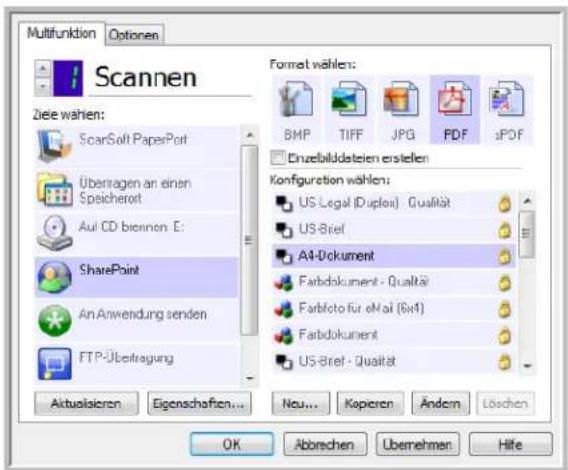Click the Abbrechen button
Viewport: 568px width, 470px height.
coord(325,444)
